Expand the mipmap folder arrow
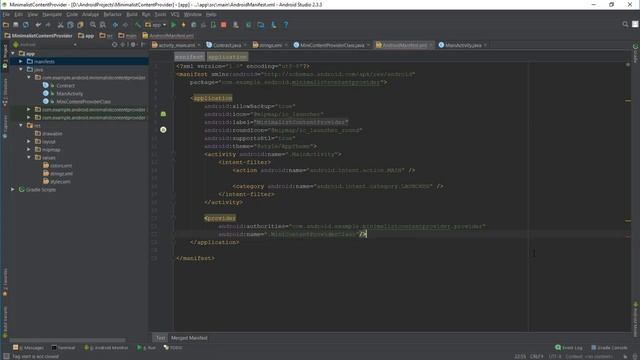This screenshot has width=640, height=360. [29, 149]
